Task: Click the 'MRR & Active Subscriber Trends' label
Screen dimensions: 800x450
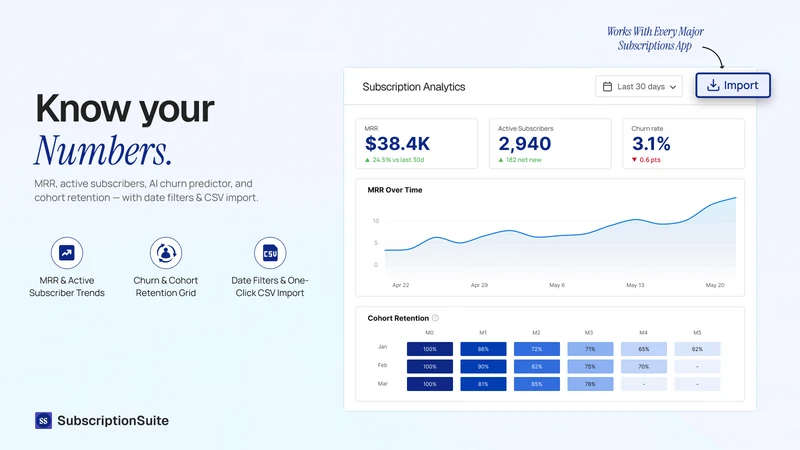Action: pos(67,287)
